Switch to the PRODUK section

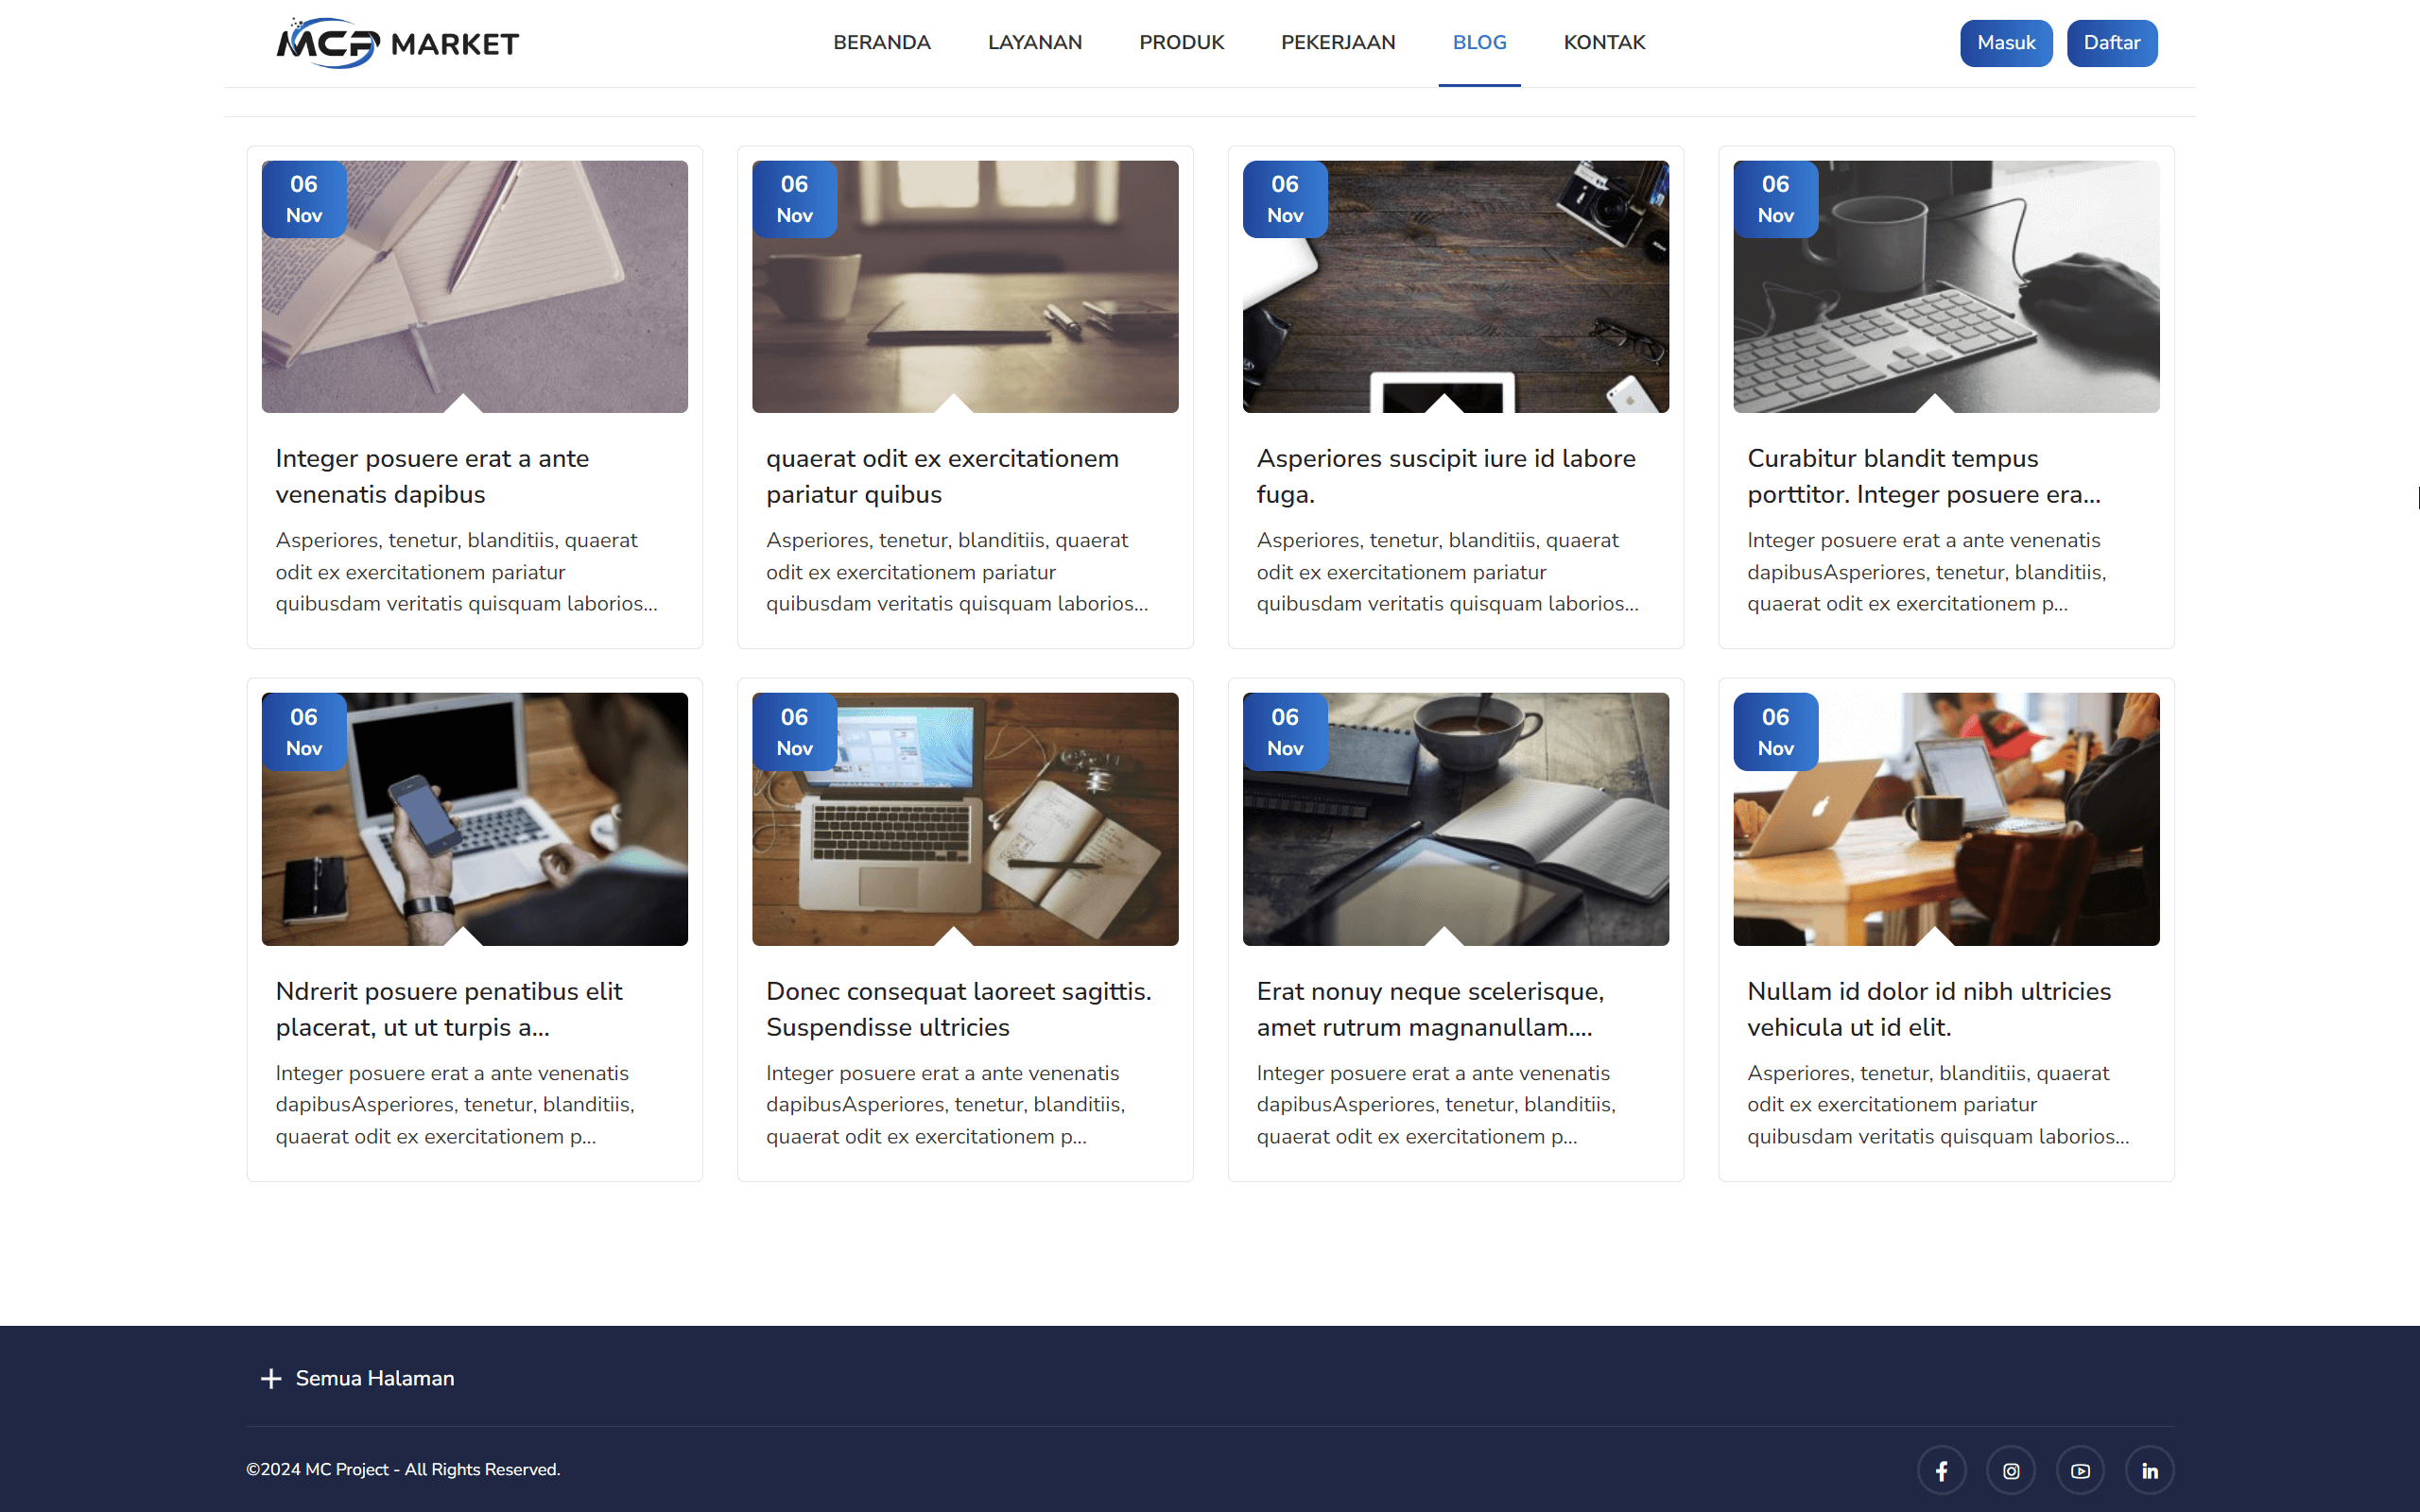pyautogui.click(x=1181, y=42)
